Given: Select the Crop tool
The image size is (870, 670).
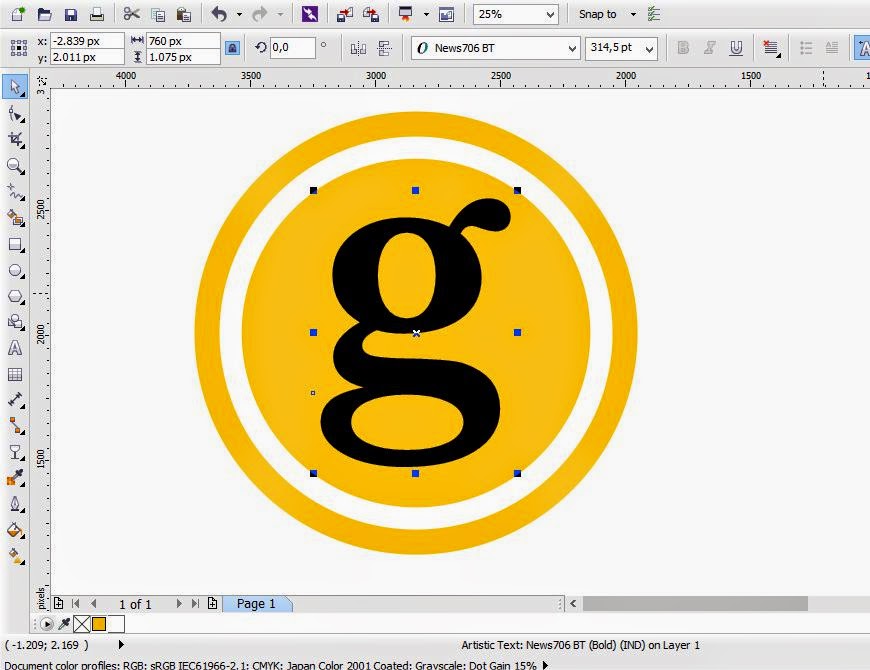Looking at the screenshot, I should click(x=16, y=140).
